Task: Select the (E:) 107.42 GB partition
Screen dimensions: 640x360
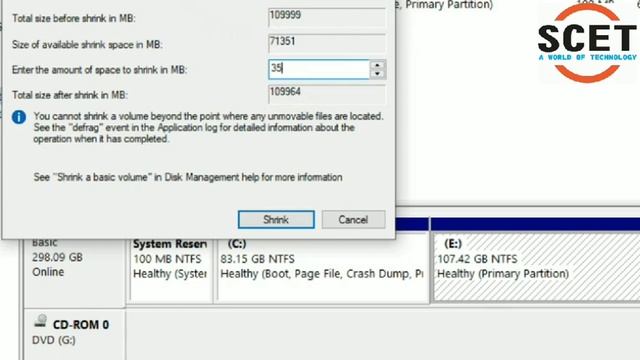Action: point(536,267)
